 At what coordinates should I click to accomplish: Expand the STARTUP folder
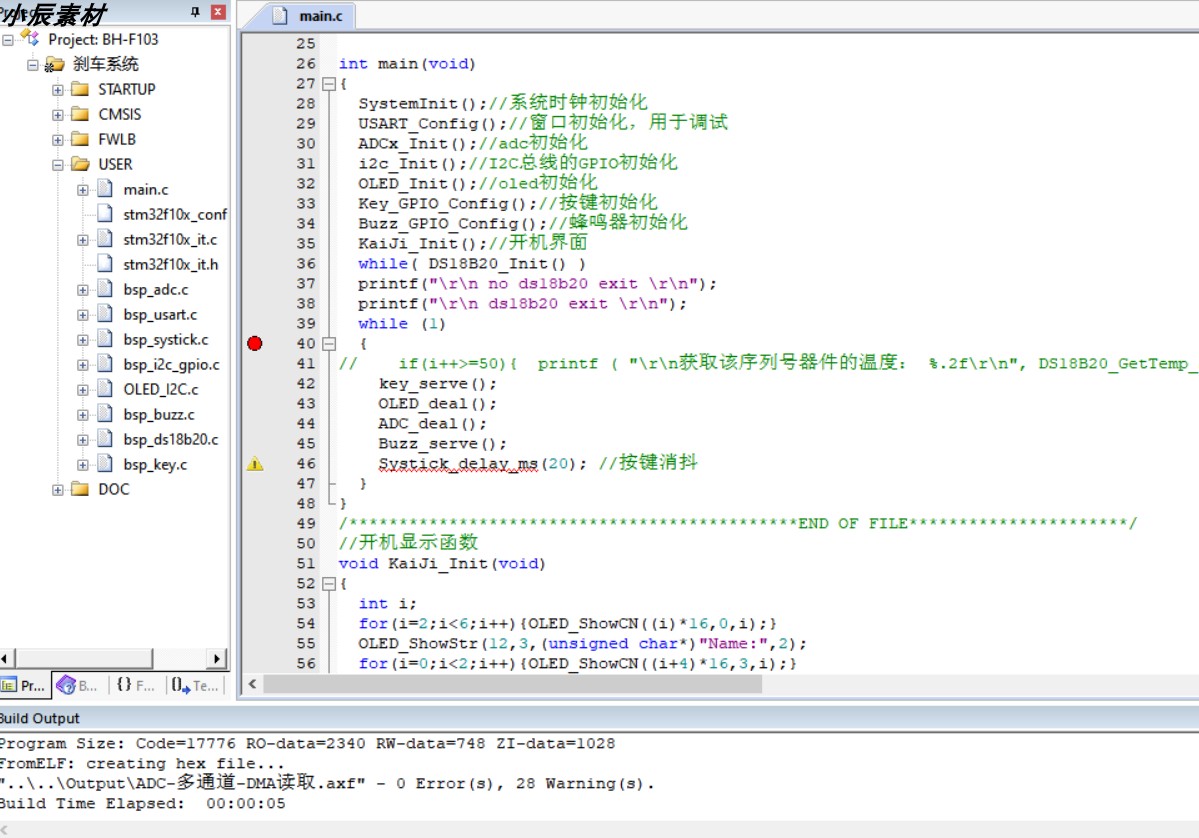tap(57, 89)
